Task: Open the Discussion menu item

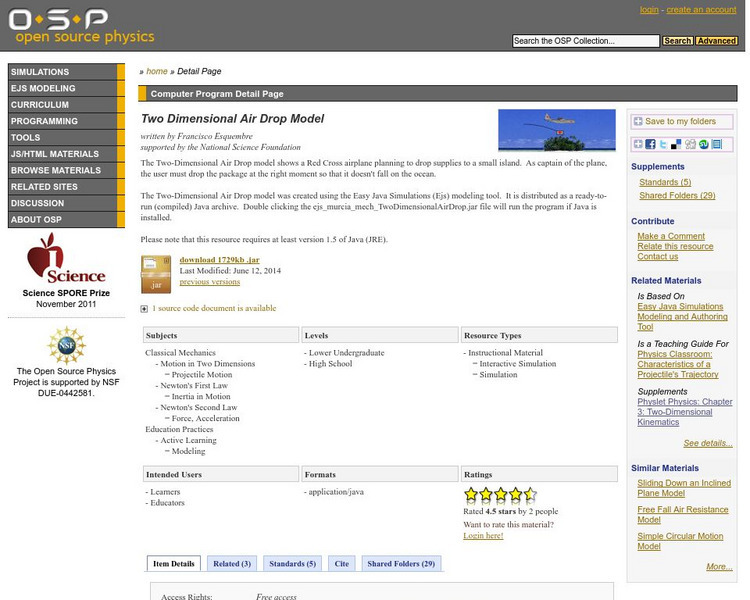Action: [x=66, y=203]
